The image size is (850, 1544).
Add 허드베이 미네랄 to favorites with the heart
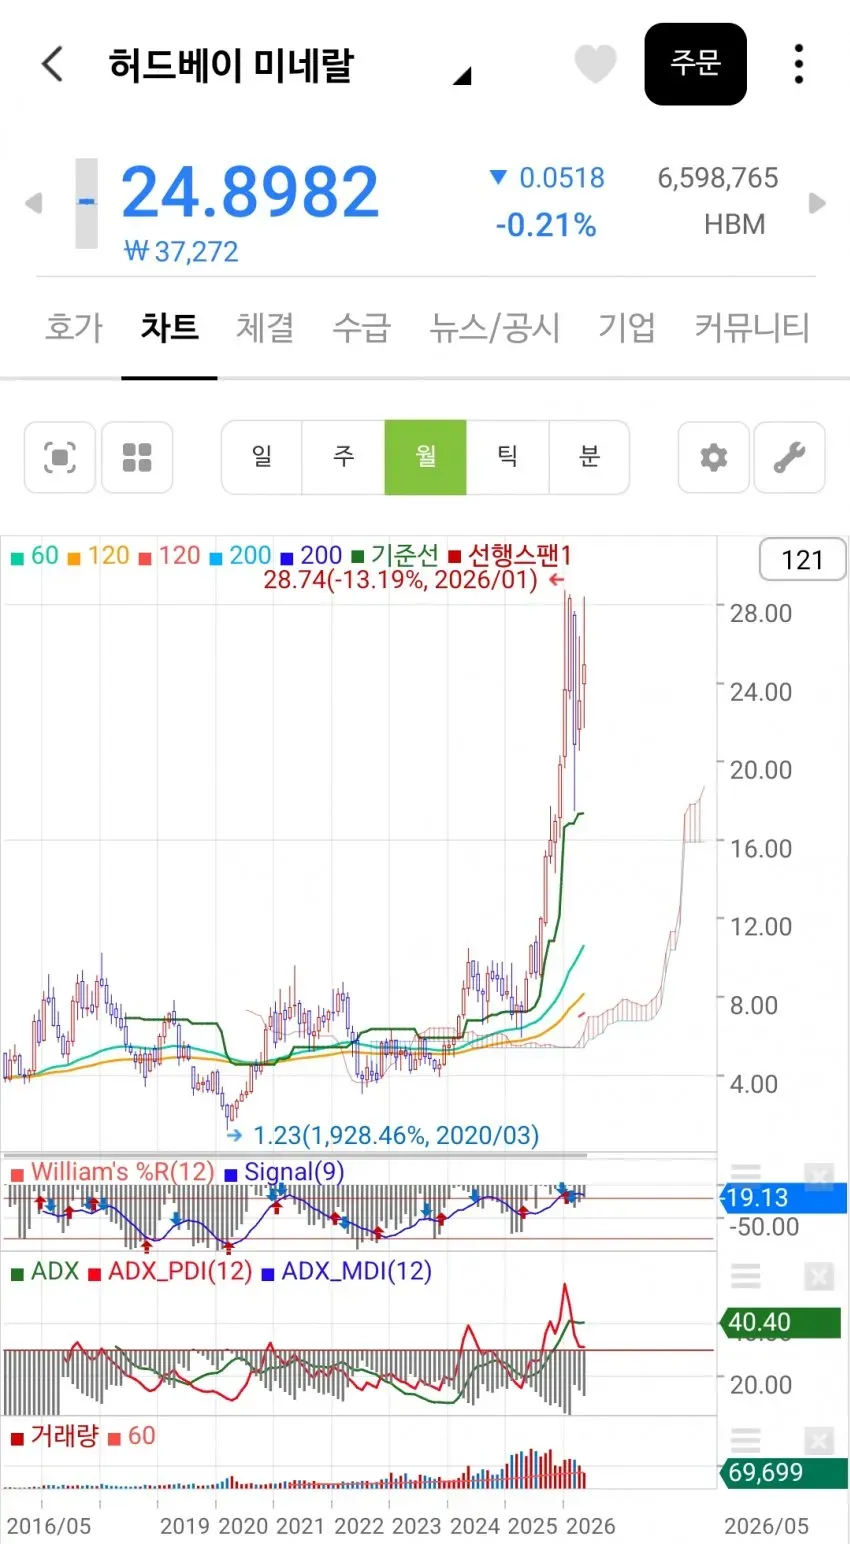tap(595, 65)
